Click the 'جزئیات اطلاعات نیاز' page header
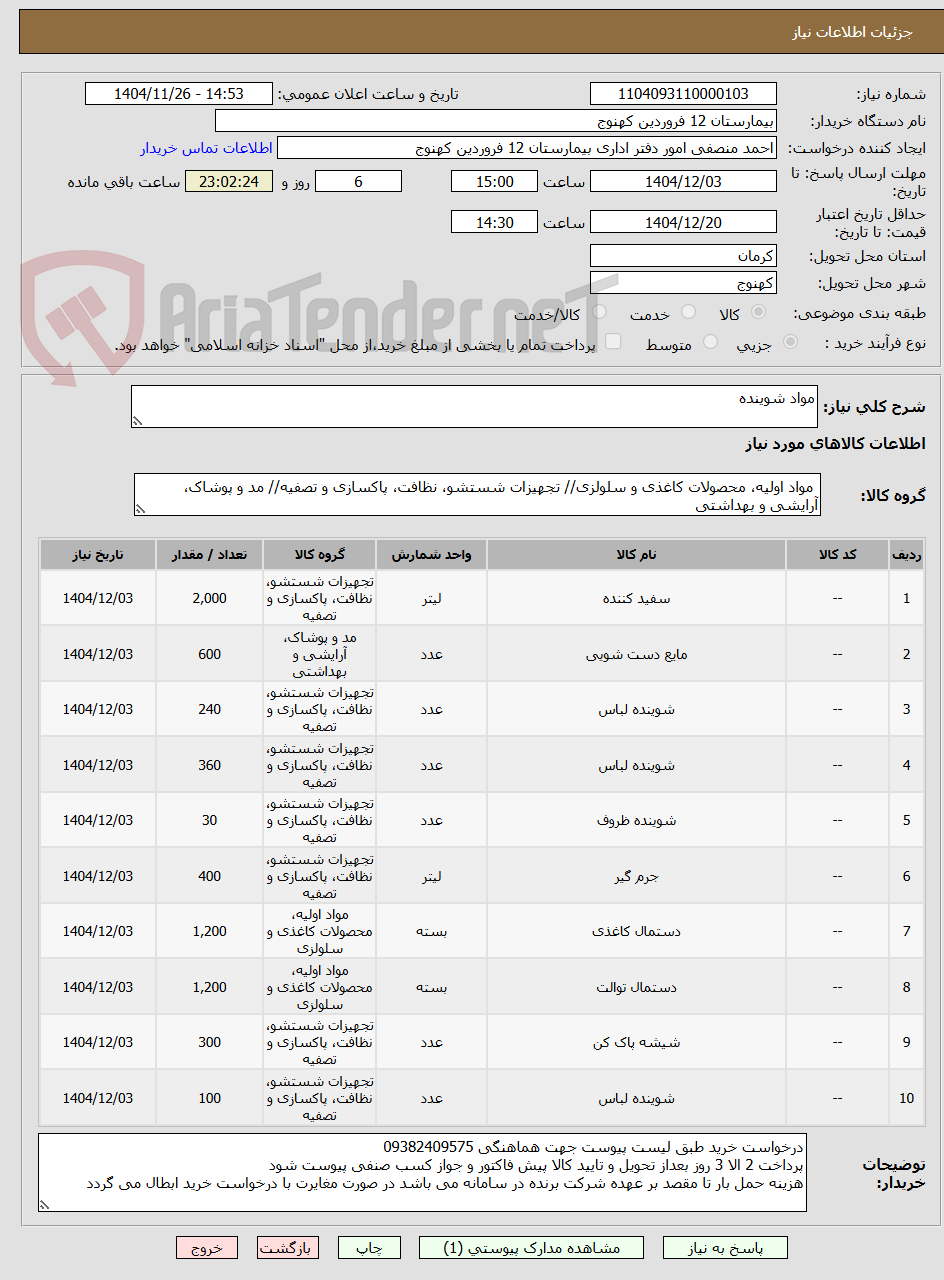Viewport: 944px width, 1280px height. [854, 32]
